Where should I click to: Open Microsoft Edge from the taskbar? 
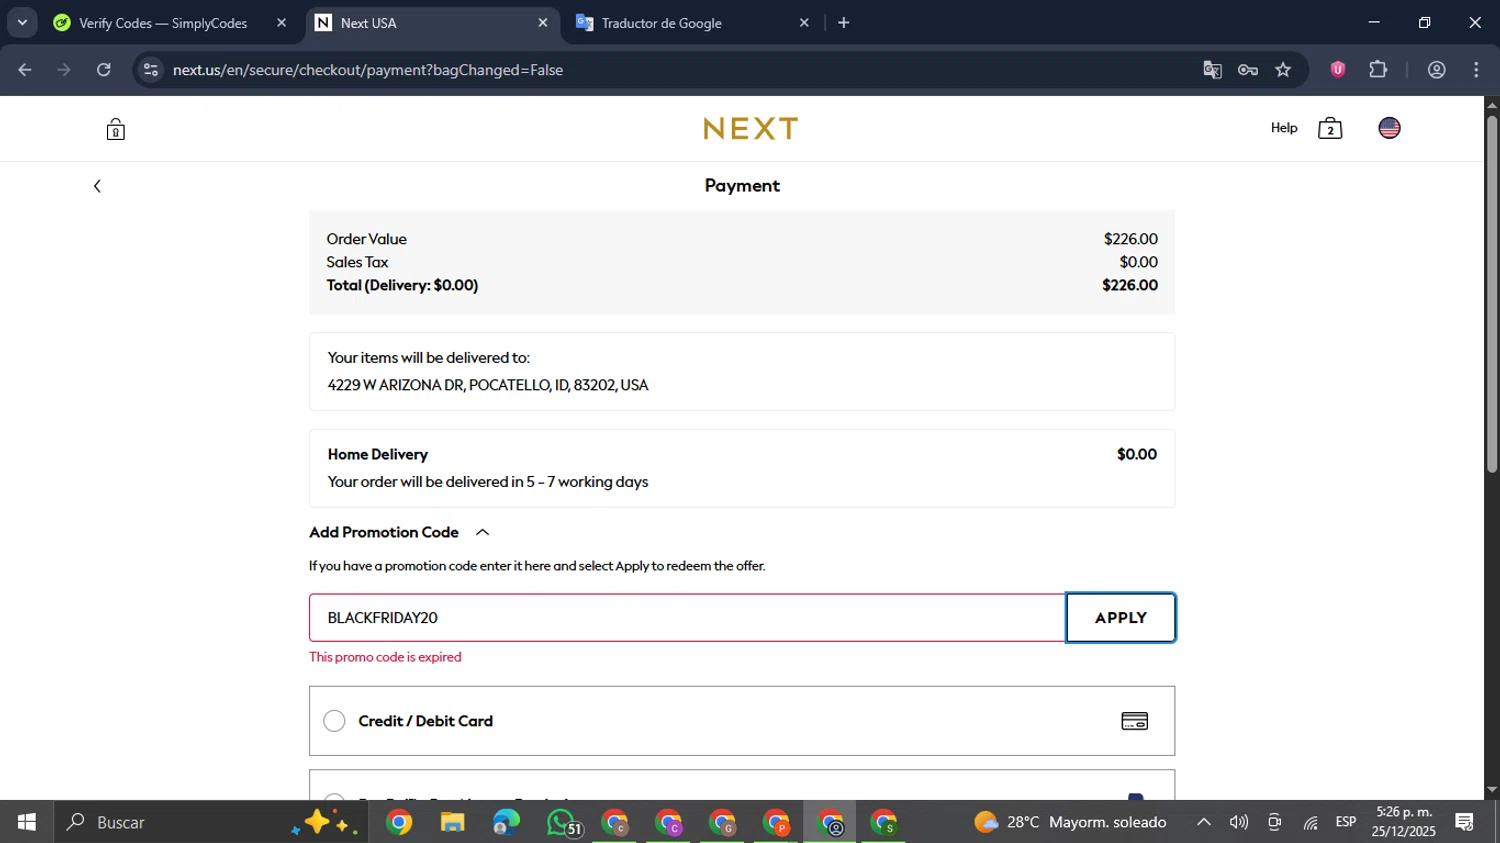pos(507,822)
